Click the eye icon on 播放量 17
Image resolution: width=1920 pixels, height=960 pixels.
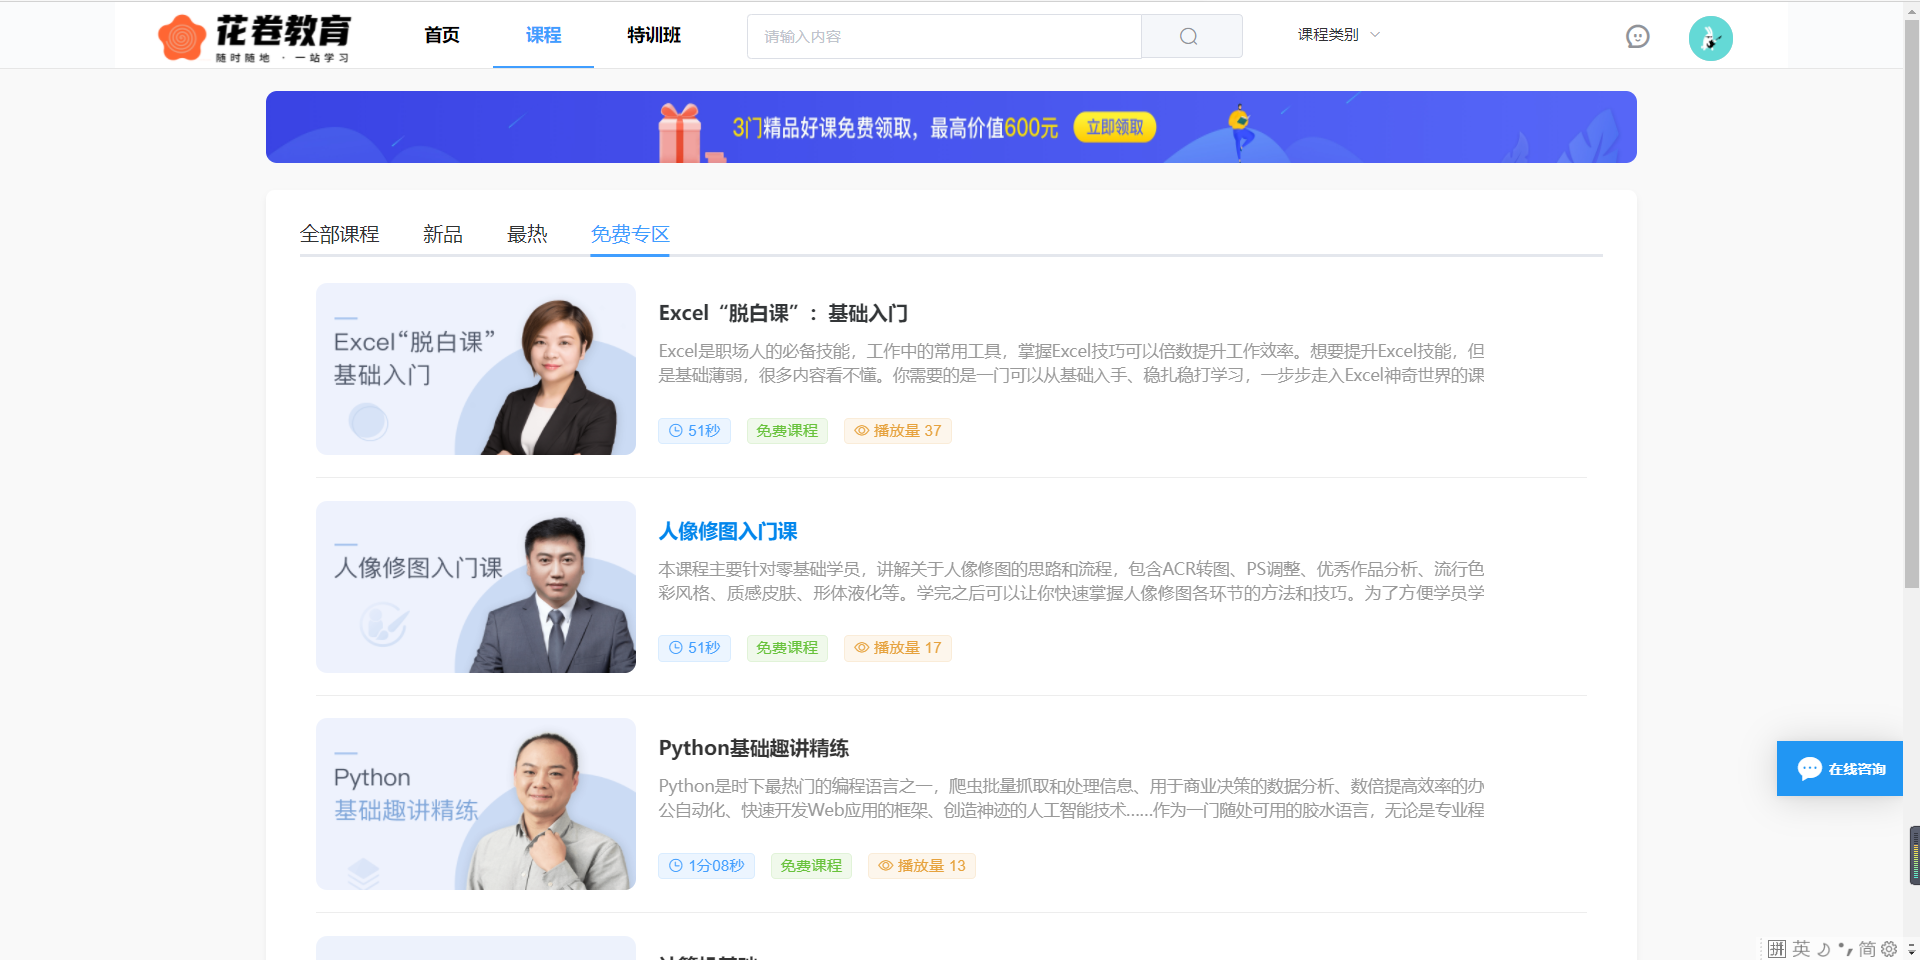pyautogui.click(x=861, y=648)
